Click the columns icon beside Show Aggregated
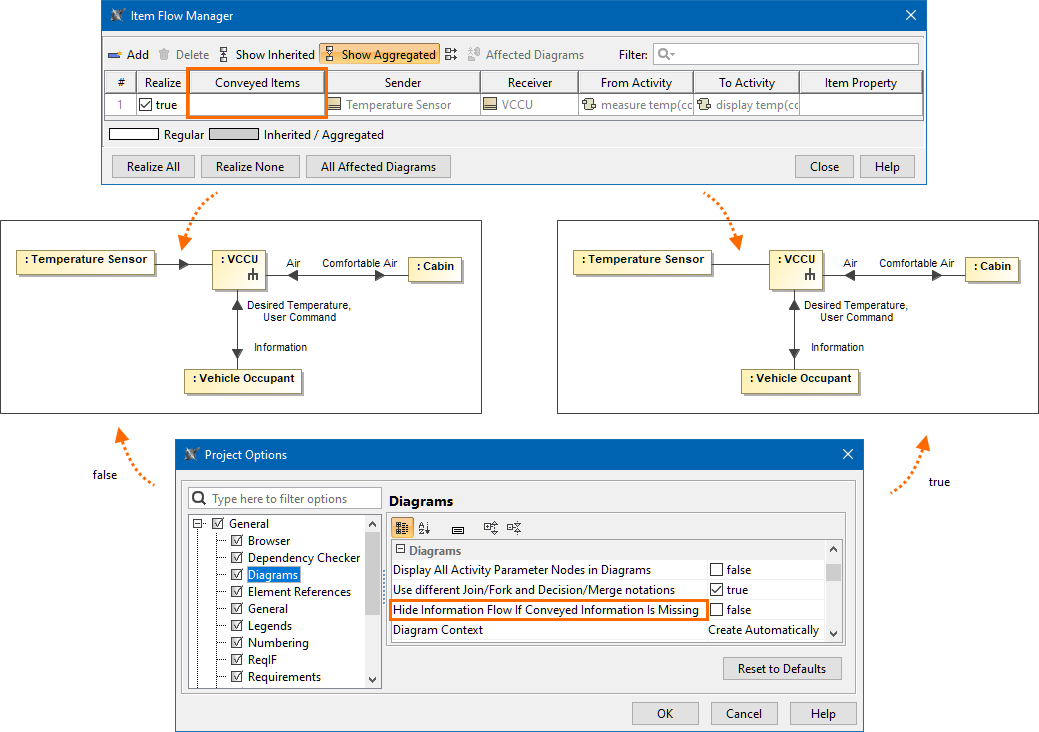 451,55
